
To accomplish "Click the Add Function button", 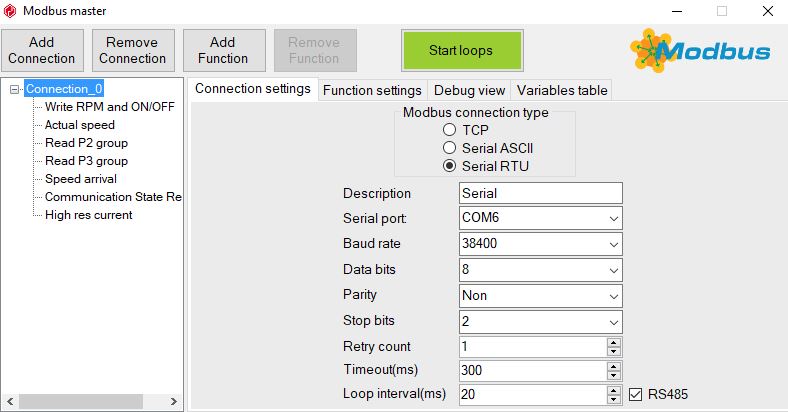I will point(223,50).
